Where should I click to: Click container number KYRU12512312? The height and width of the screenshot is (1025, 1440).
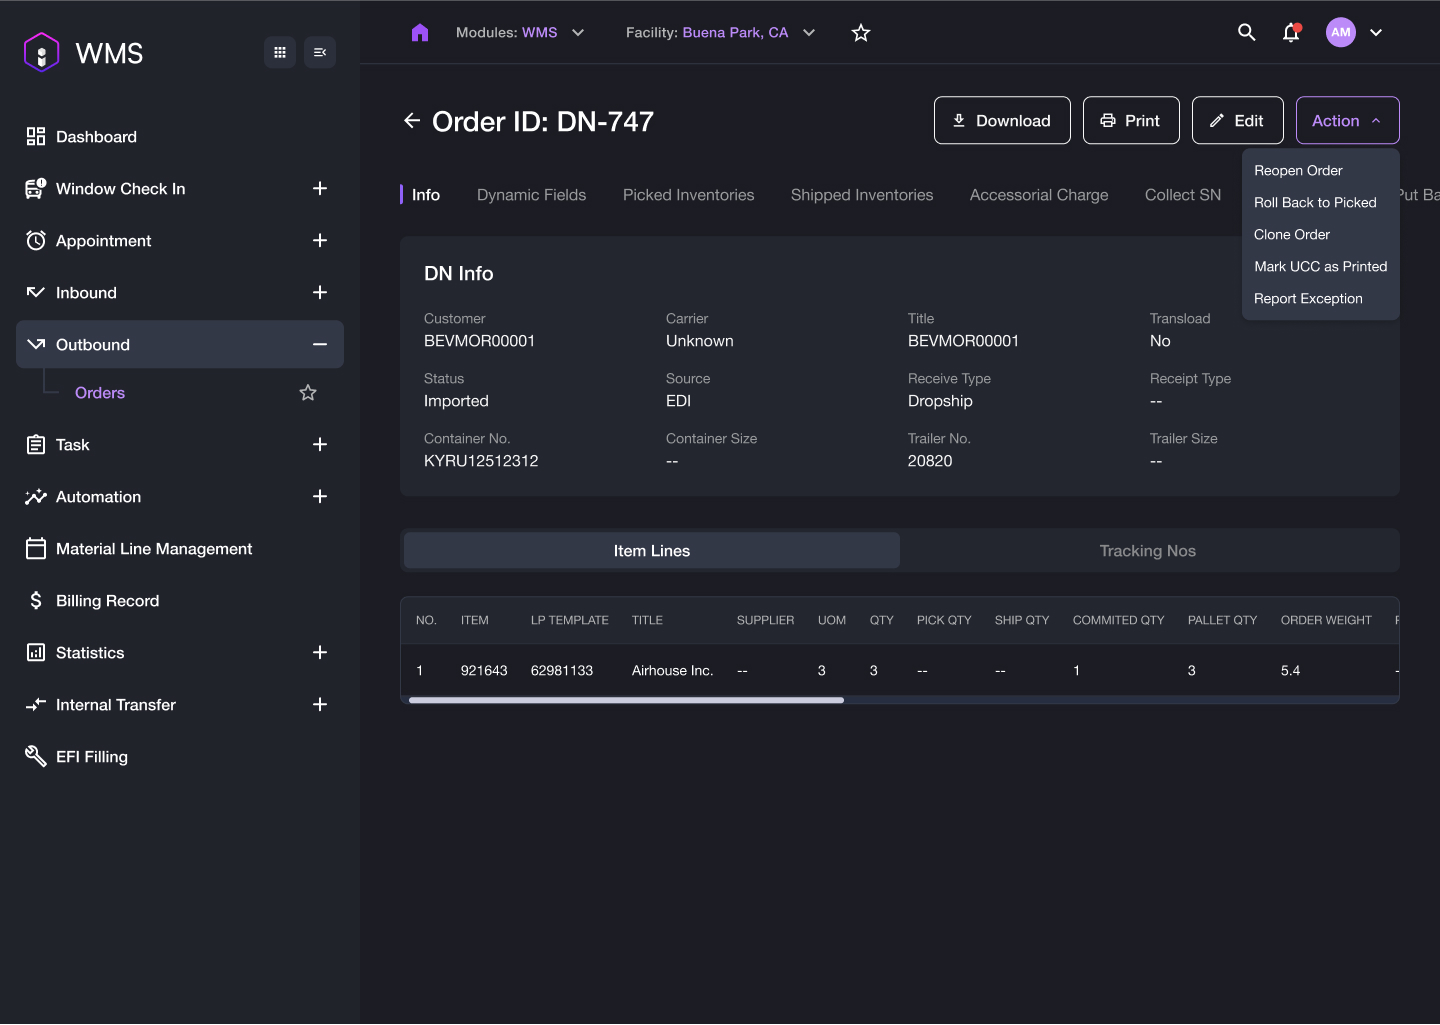481,461
